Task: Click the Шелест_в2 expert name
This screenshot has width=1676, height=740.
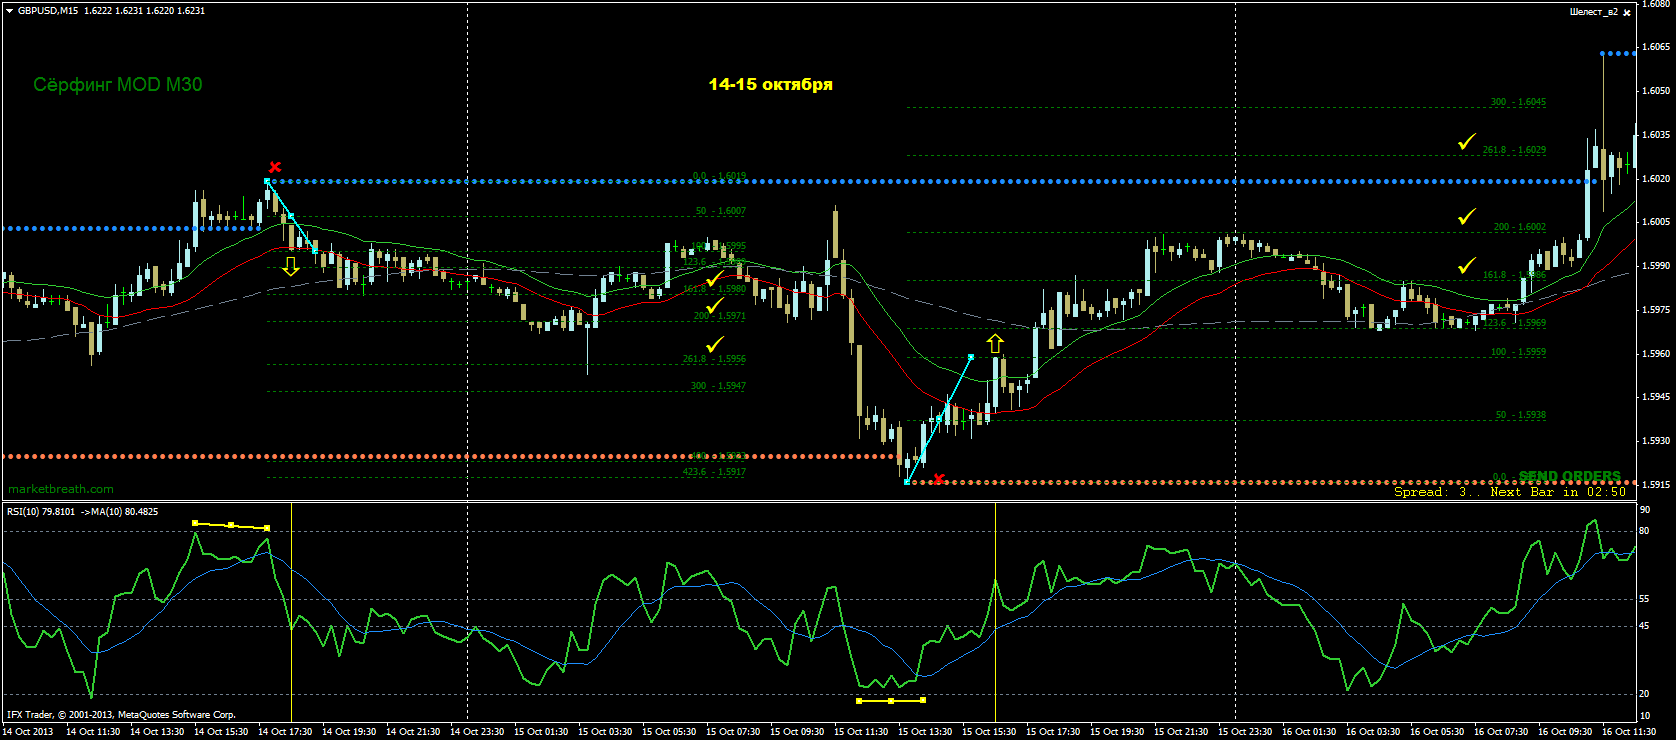Action: tap(1594, 12)
